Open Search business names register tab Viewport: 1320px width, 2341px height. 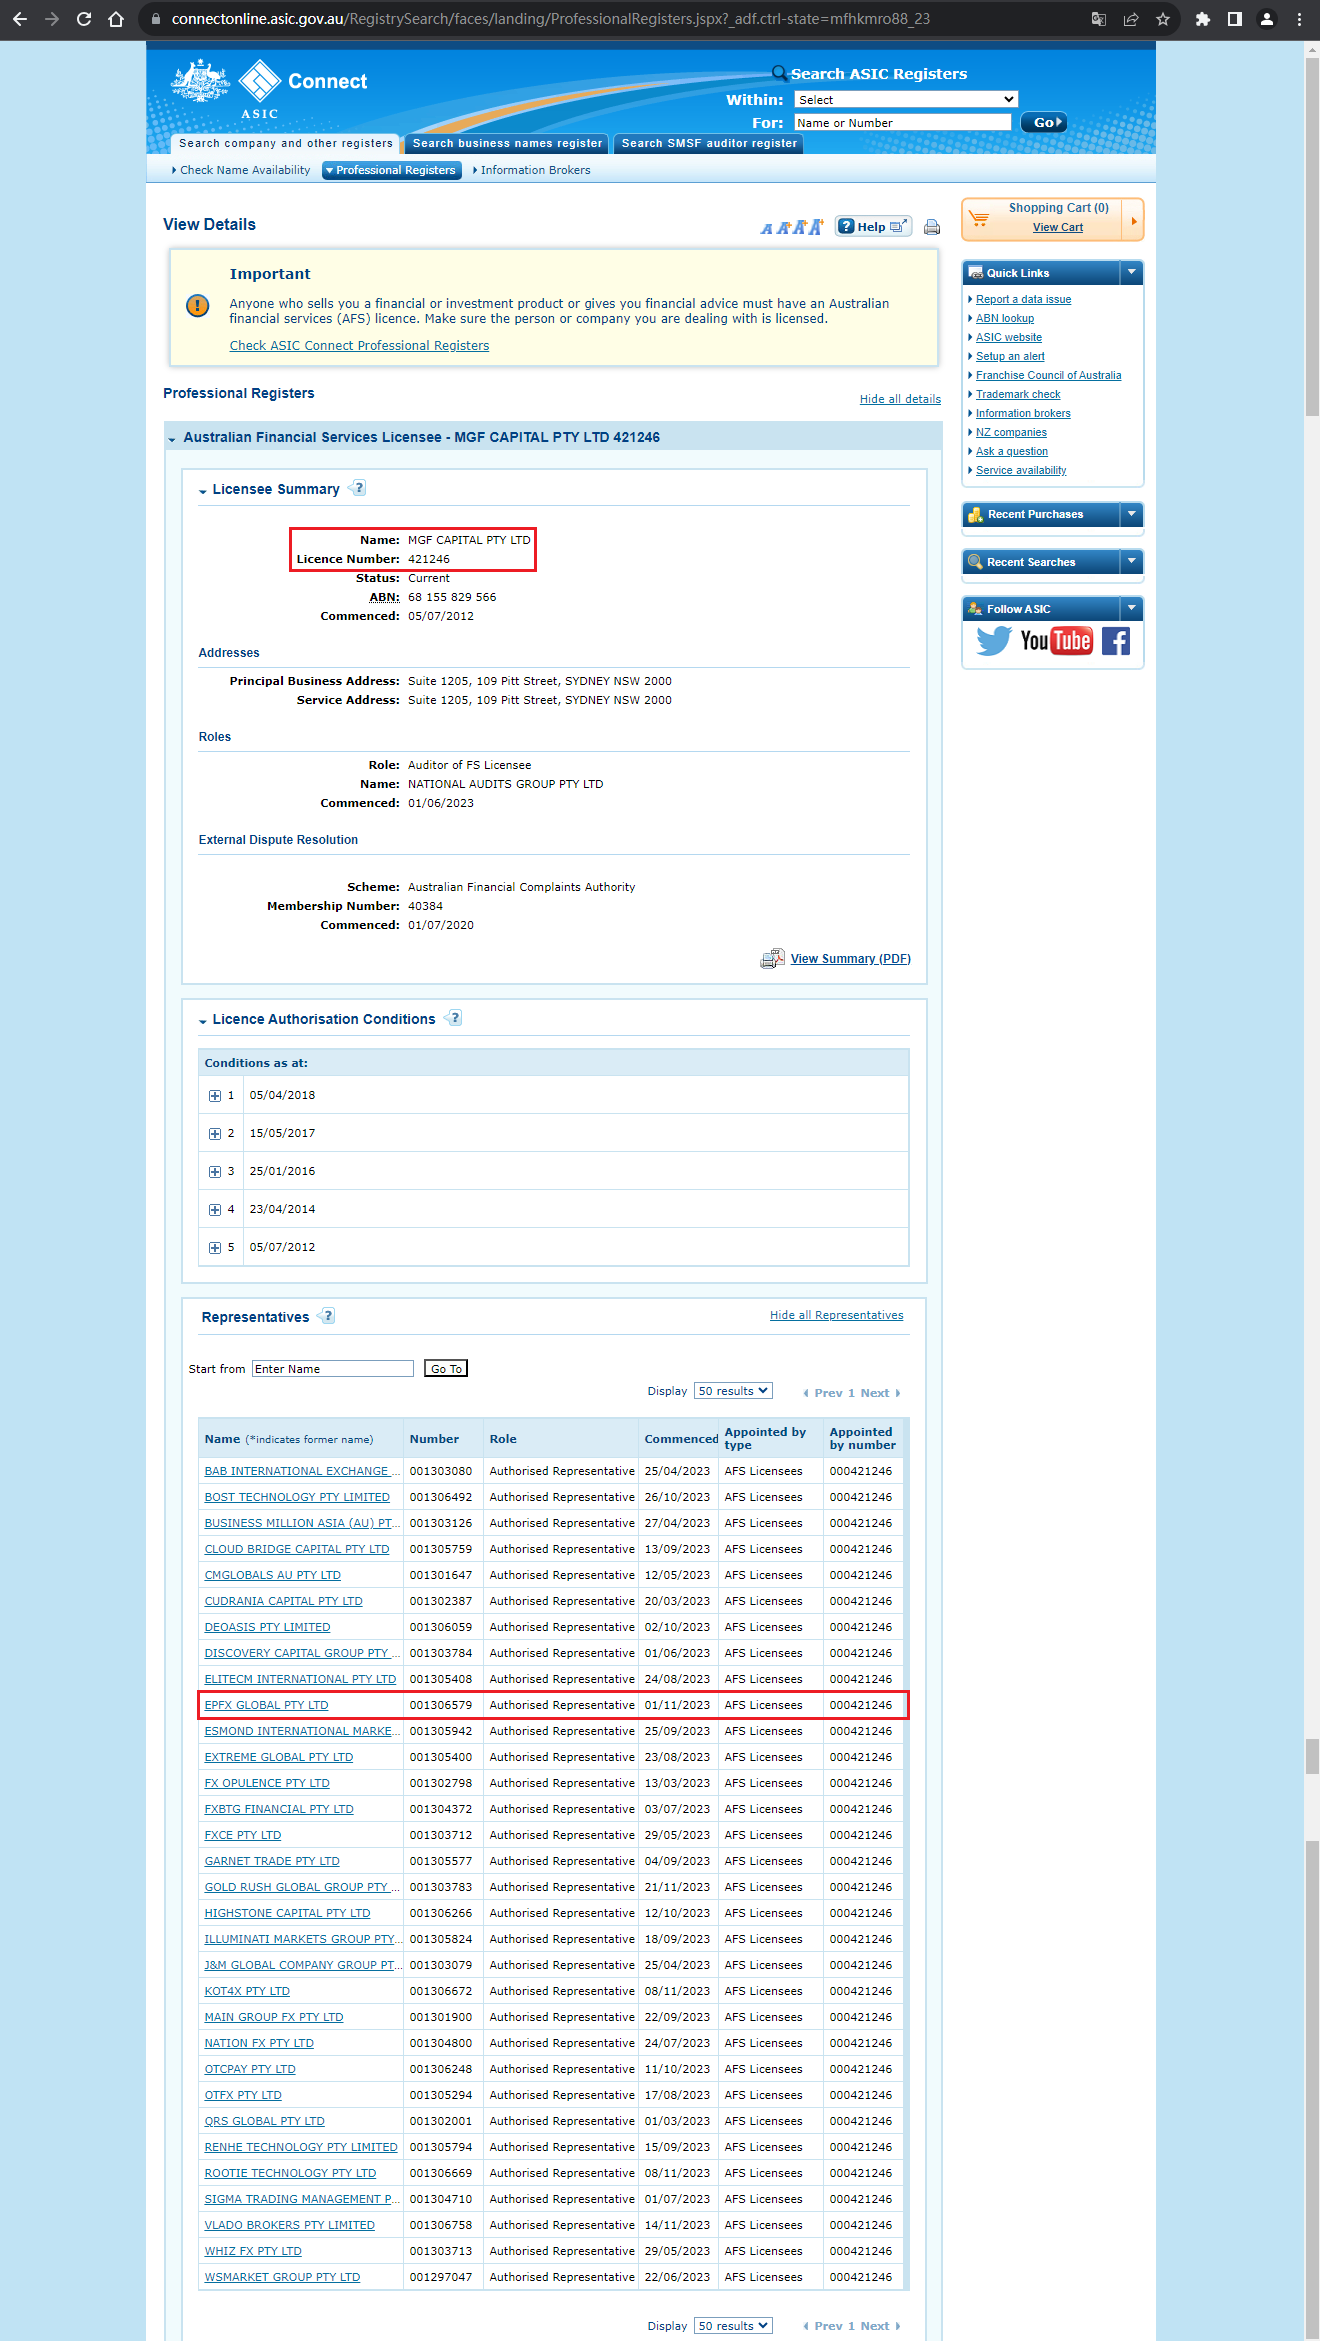point(507,144)
